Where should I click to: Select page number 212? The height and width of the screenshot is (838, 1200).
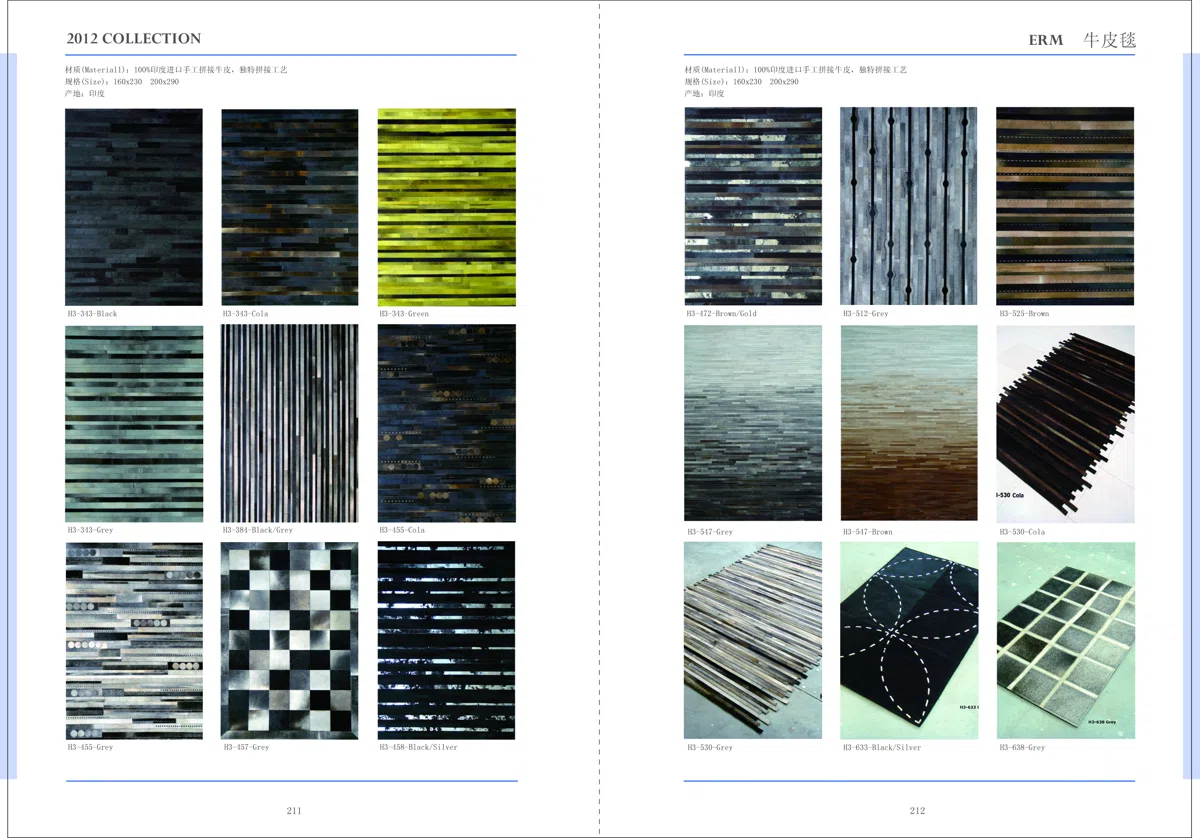coord(917,811)
